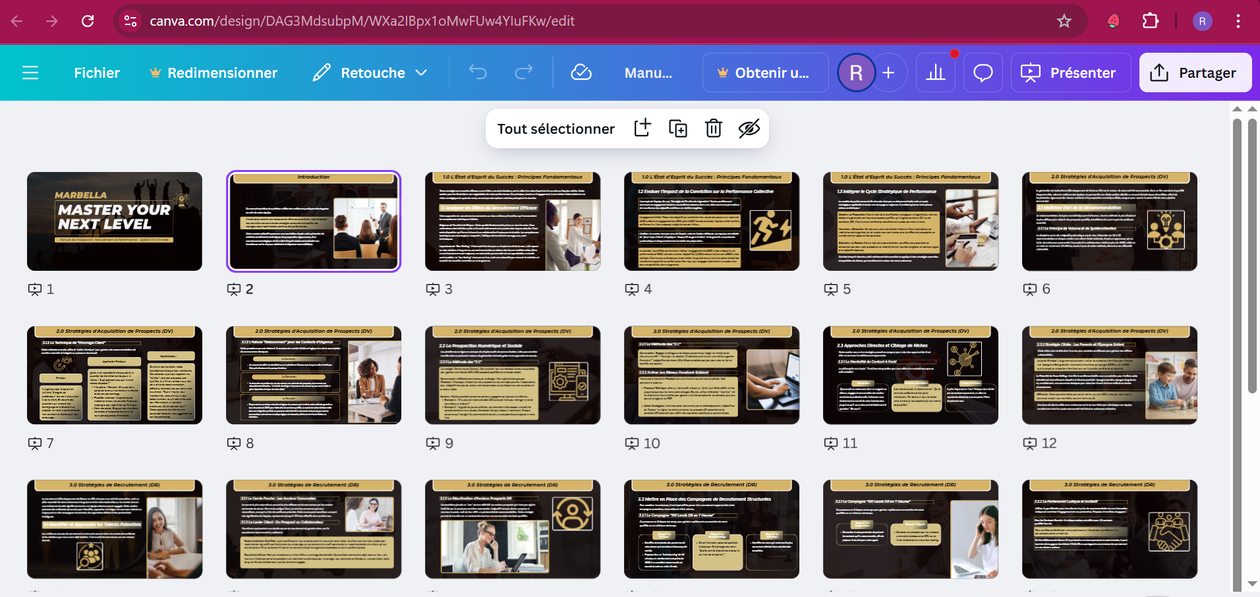This screenshot has height=597, width=1260.
Task: Click the R user avatar in the toolbar
Action: pos(856,73)
